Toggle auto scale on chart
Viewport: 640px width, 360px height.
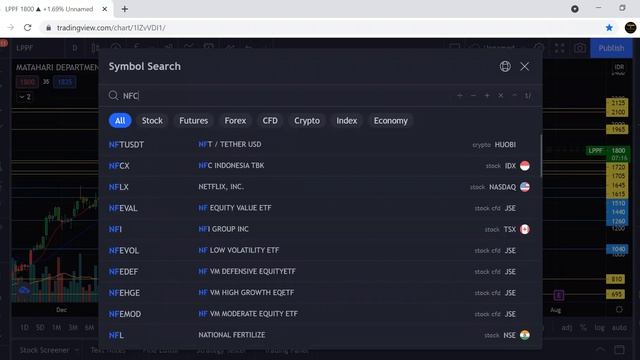coord(619,327)
